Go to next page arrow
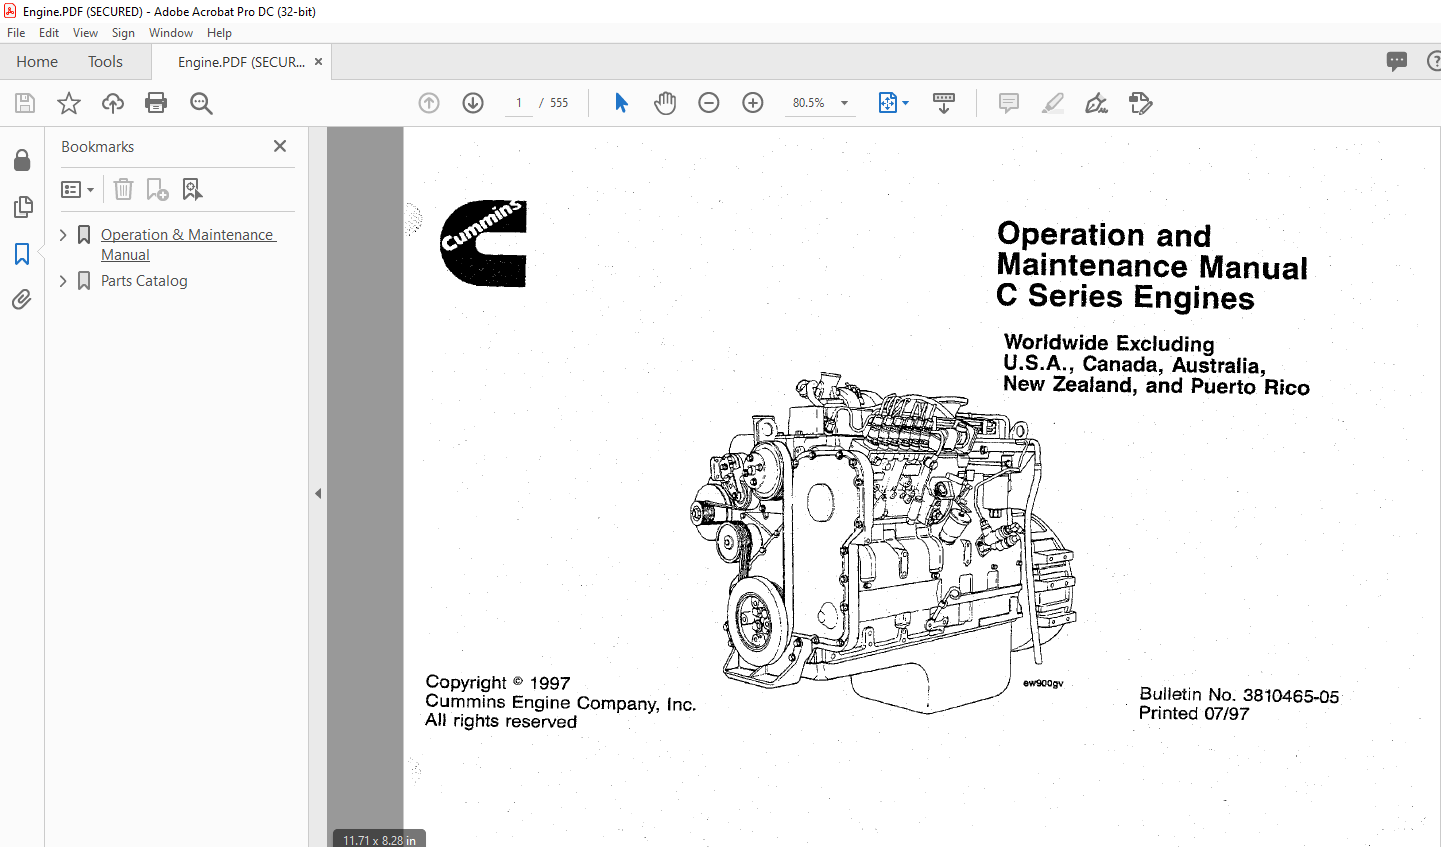The width and height of the screenshot is (1441, 847). click(x=473, y=103)
